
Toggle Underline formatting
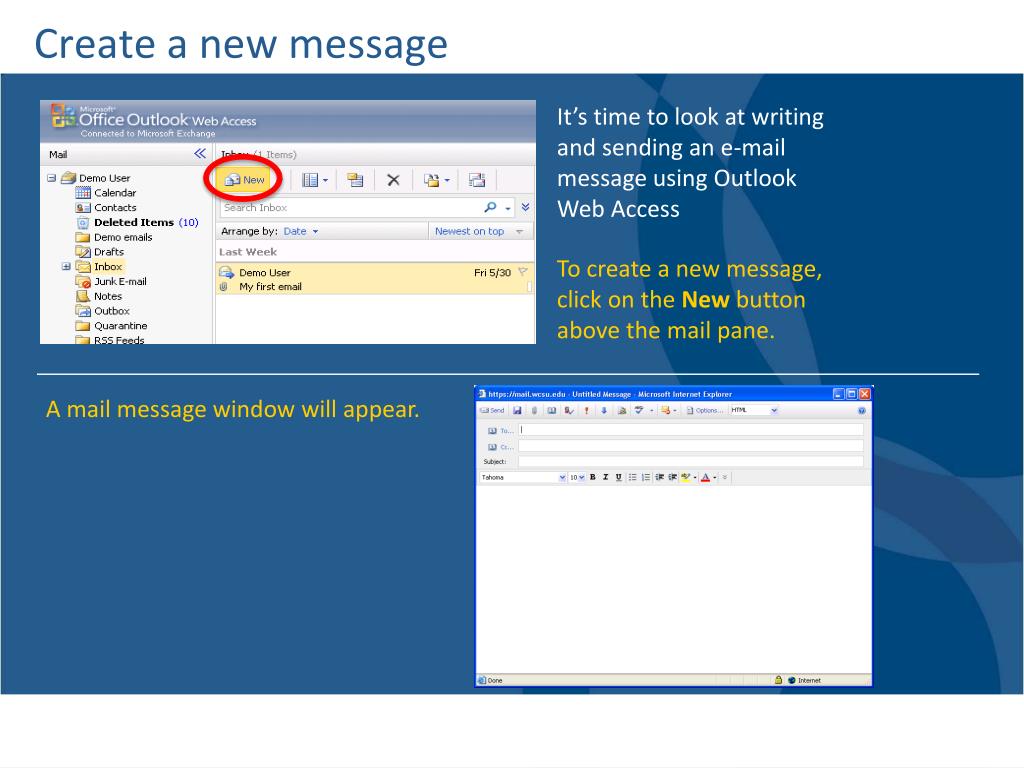click(618, 477)
